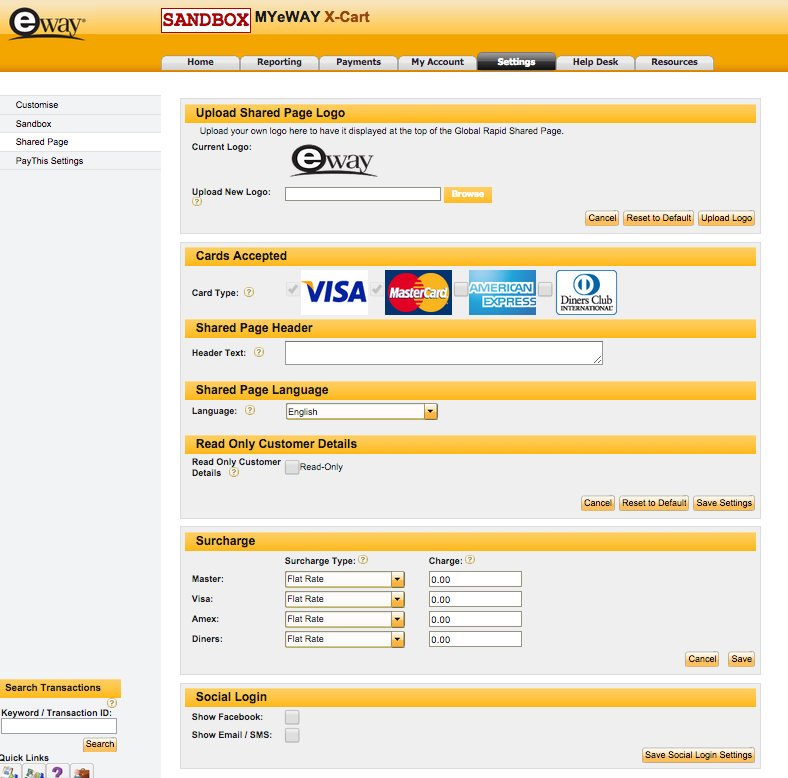The image size is (788, 778).
Task: Click the Diners Club International logo
Action: coord(586,293)
